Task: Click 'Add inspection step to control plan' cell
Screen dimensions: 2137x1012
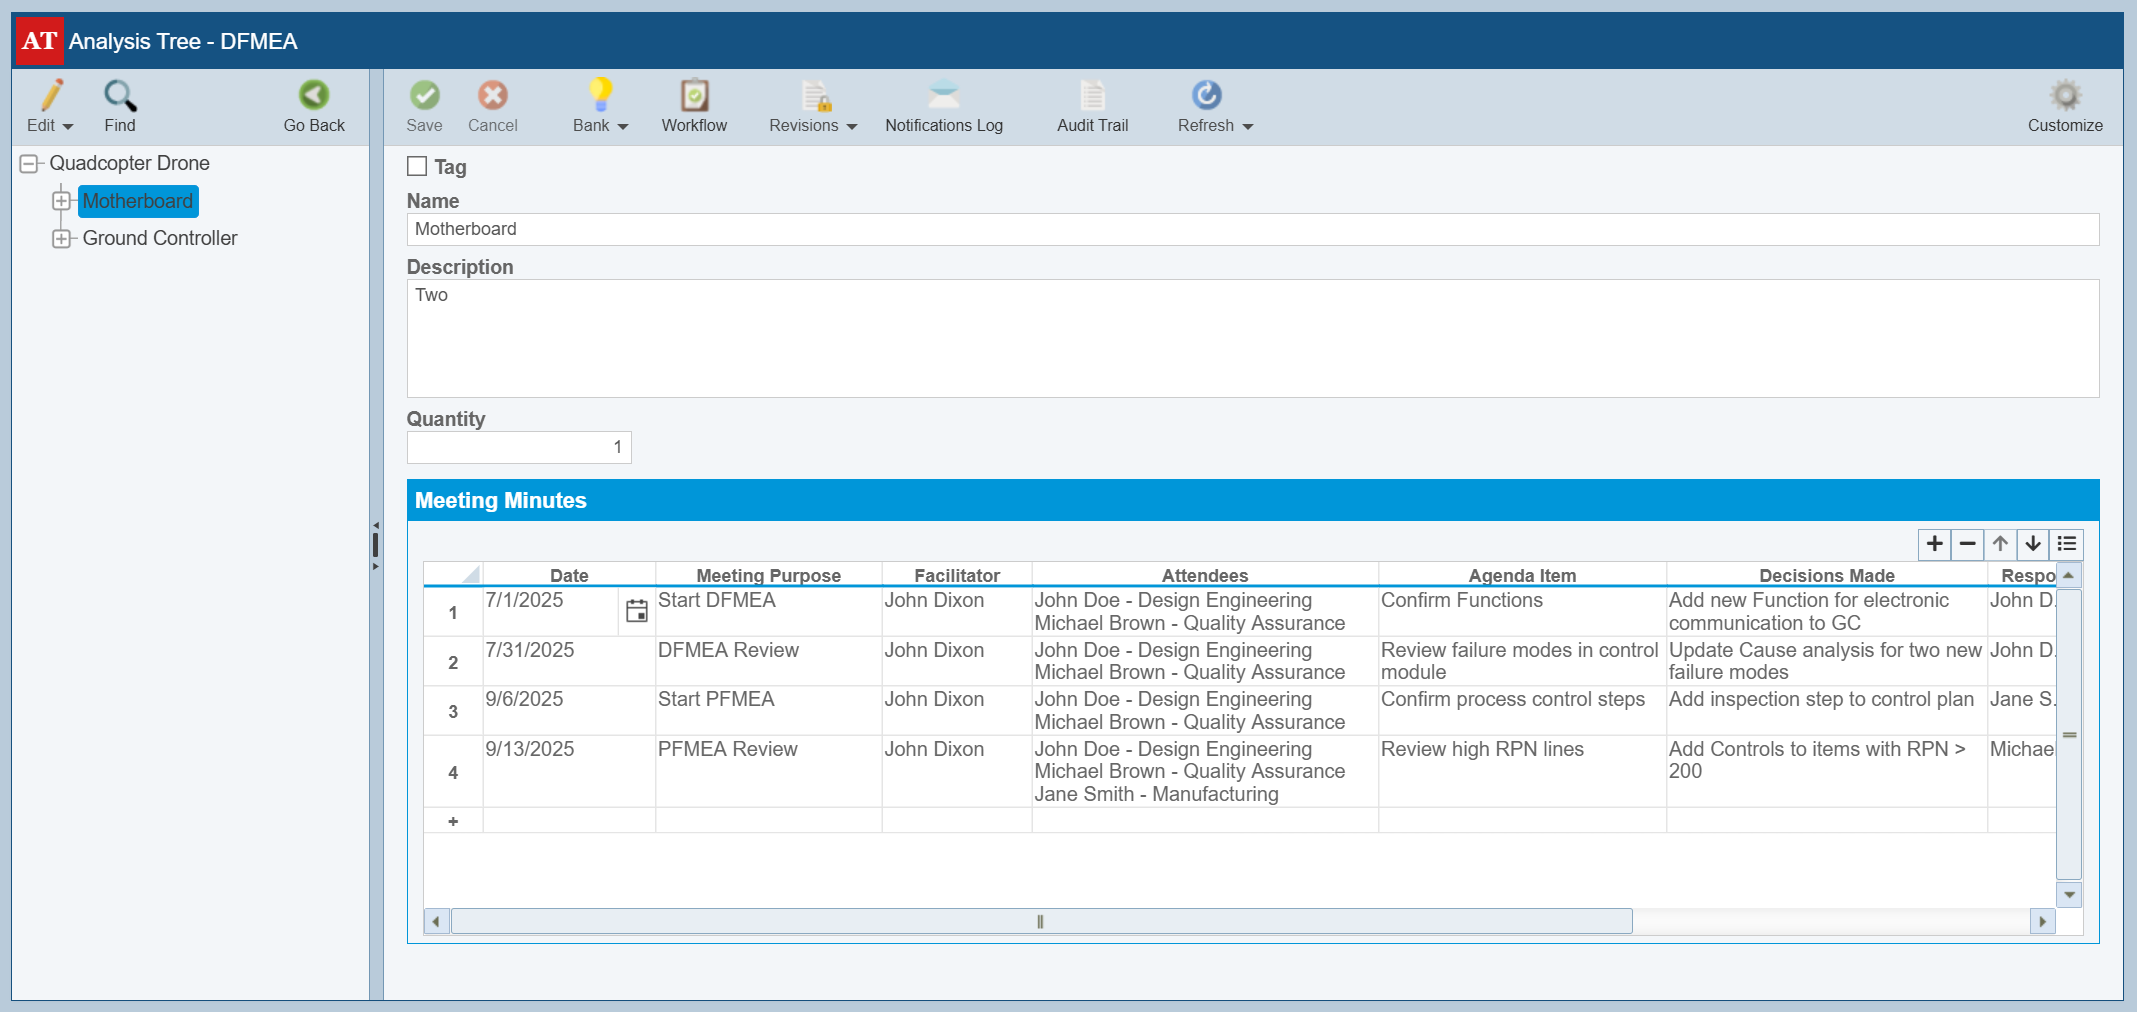Action: point(1827,710)
